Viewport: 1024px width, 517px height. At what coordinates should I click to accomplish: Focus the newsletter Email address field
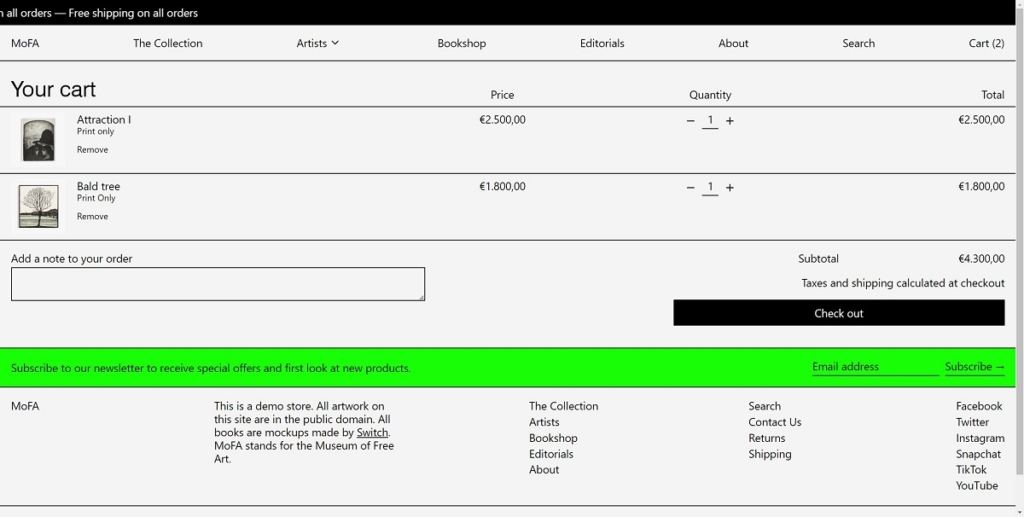tap(874, 367)
